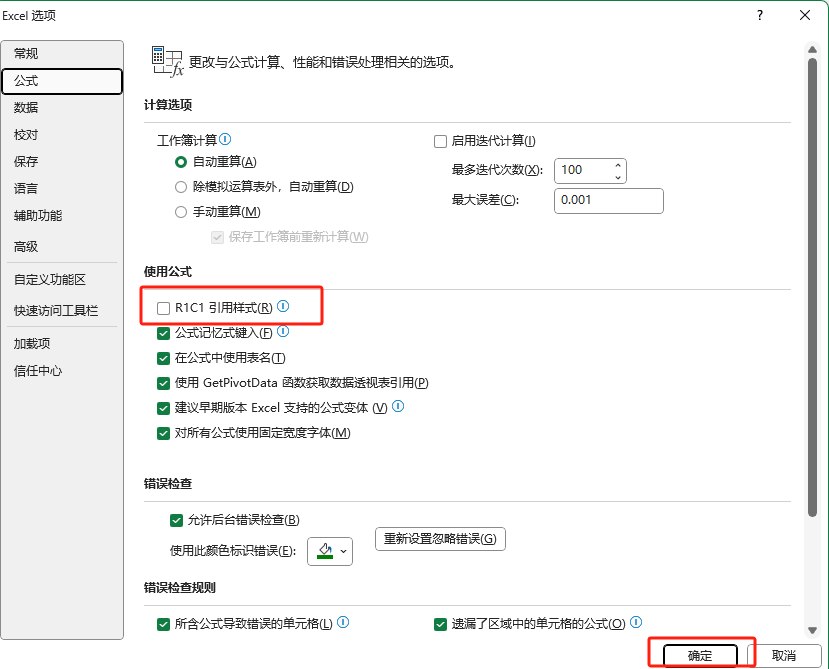This screenshot has height=669, width=829.
Task: Toggle 建议早期版本 Excel 支持的公式变体 checkbox
Action: pyautogui.click(x=163, y=408)
